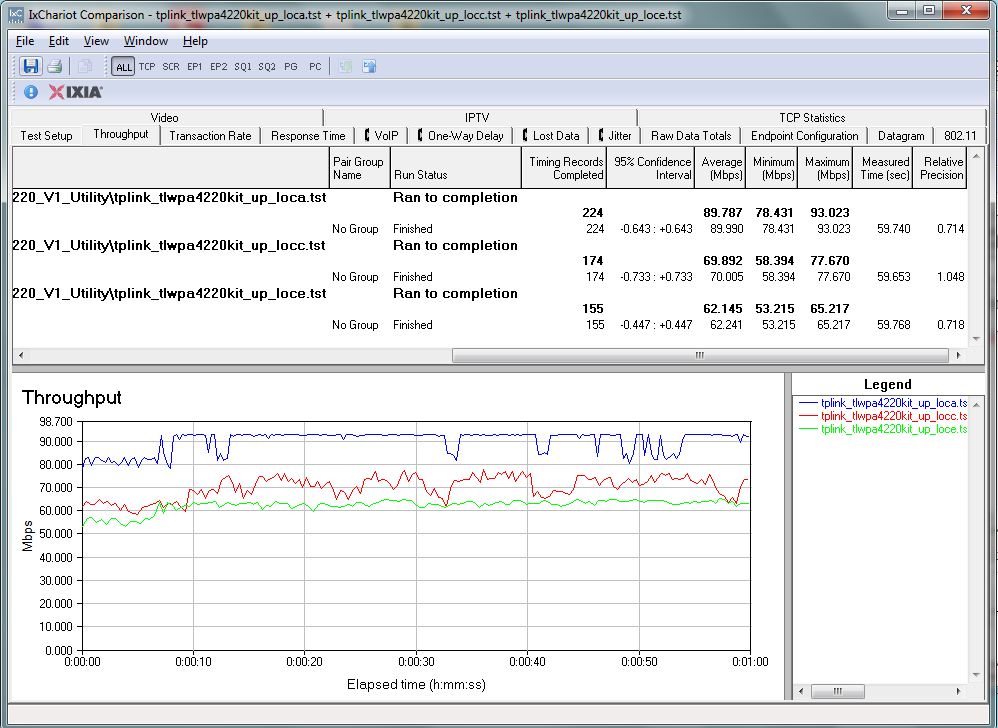The height and width of the screenshot is (728, 998).
Task: Select the SQ1 filter button
Action: point(242,66)
